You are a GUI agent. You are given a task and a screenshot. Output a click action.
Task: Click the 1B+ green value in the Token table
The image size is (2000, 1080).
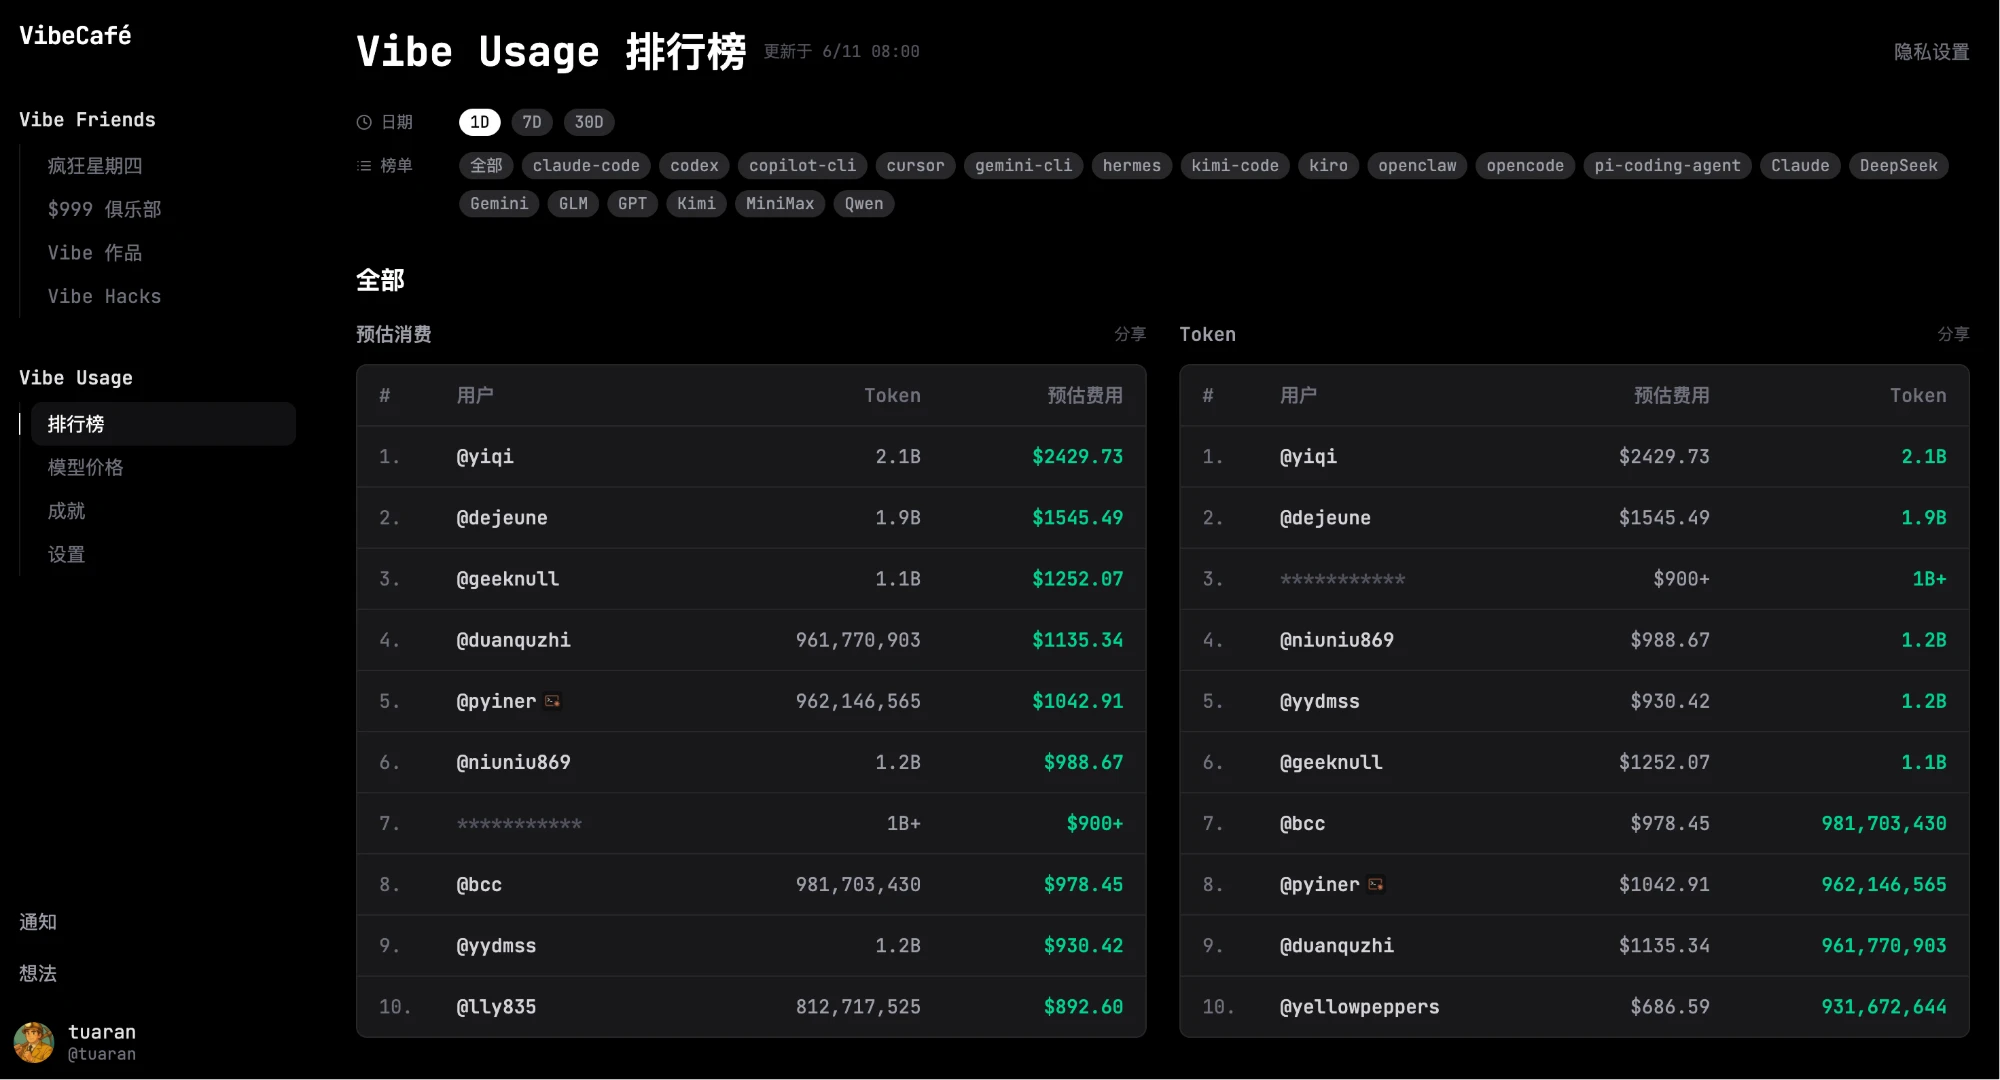pos(1929,579)
